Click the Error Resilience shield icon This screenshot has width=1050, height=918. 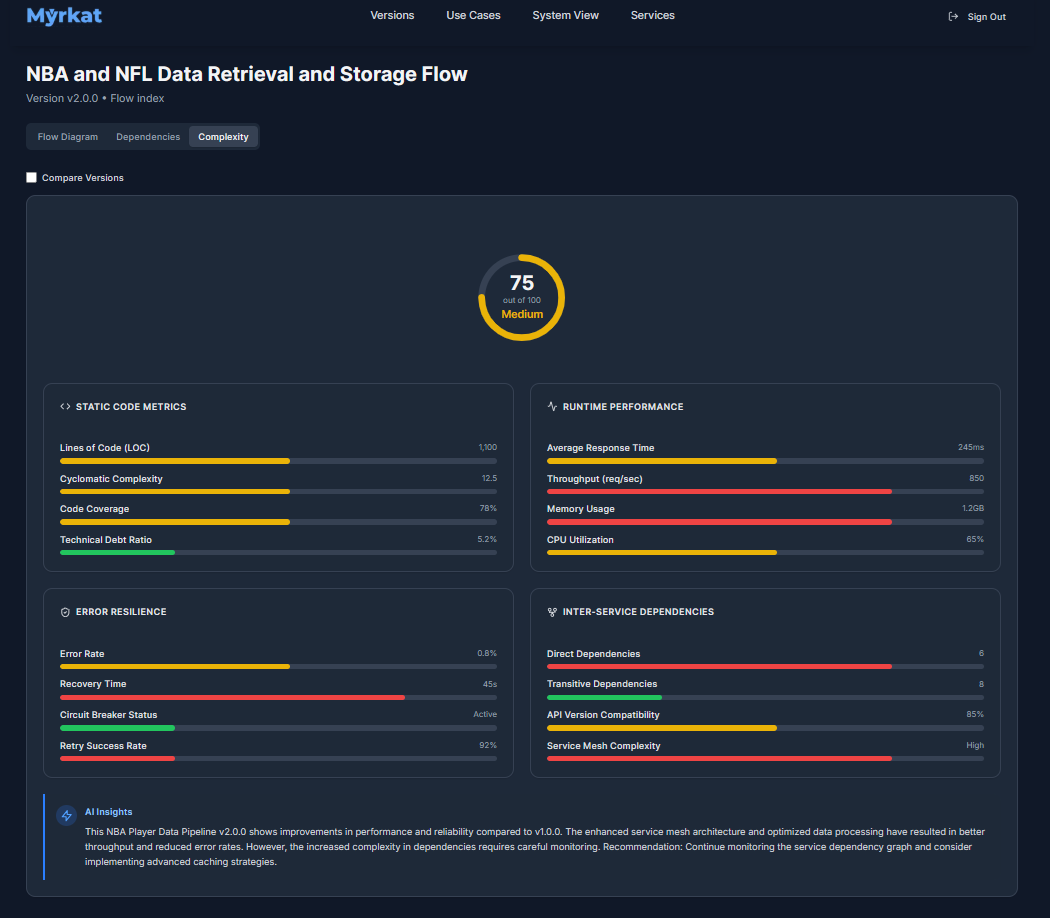tap(65, 612)
